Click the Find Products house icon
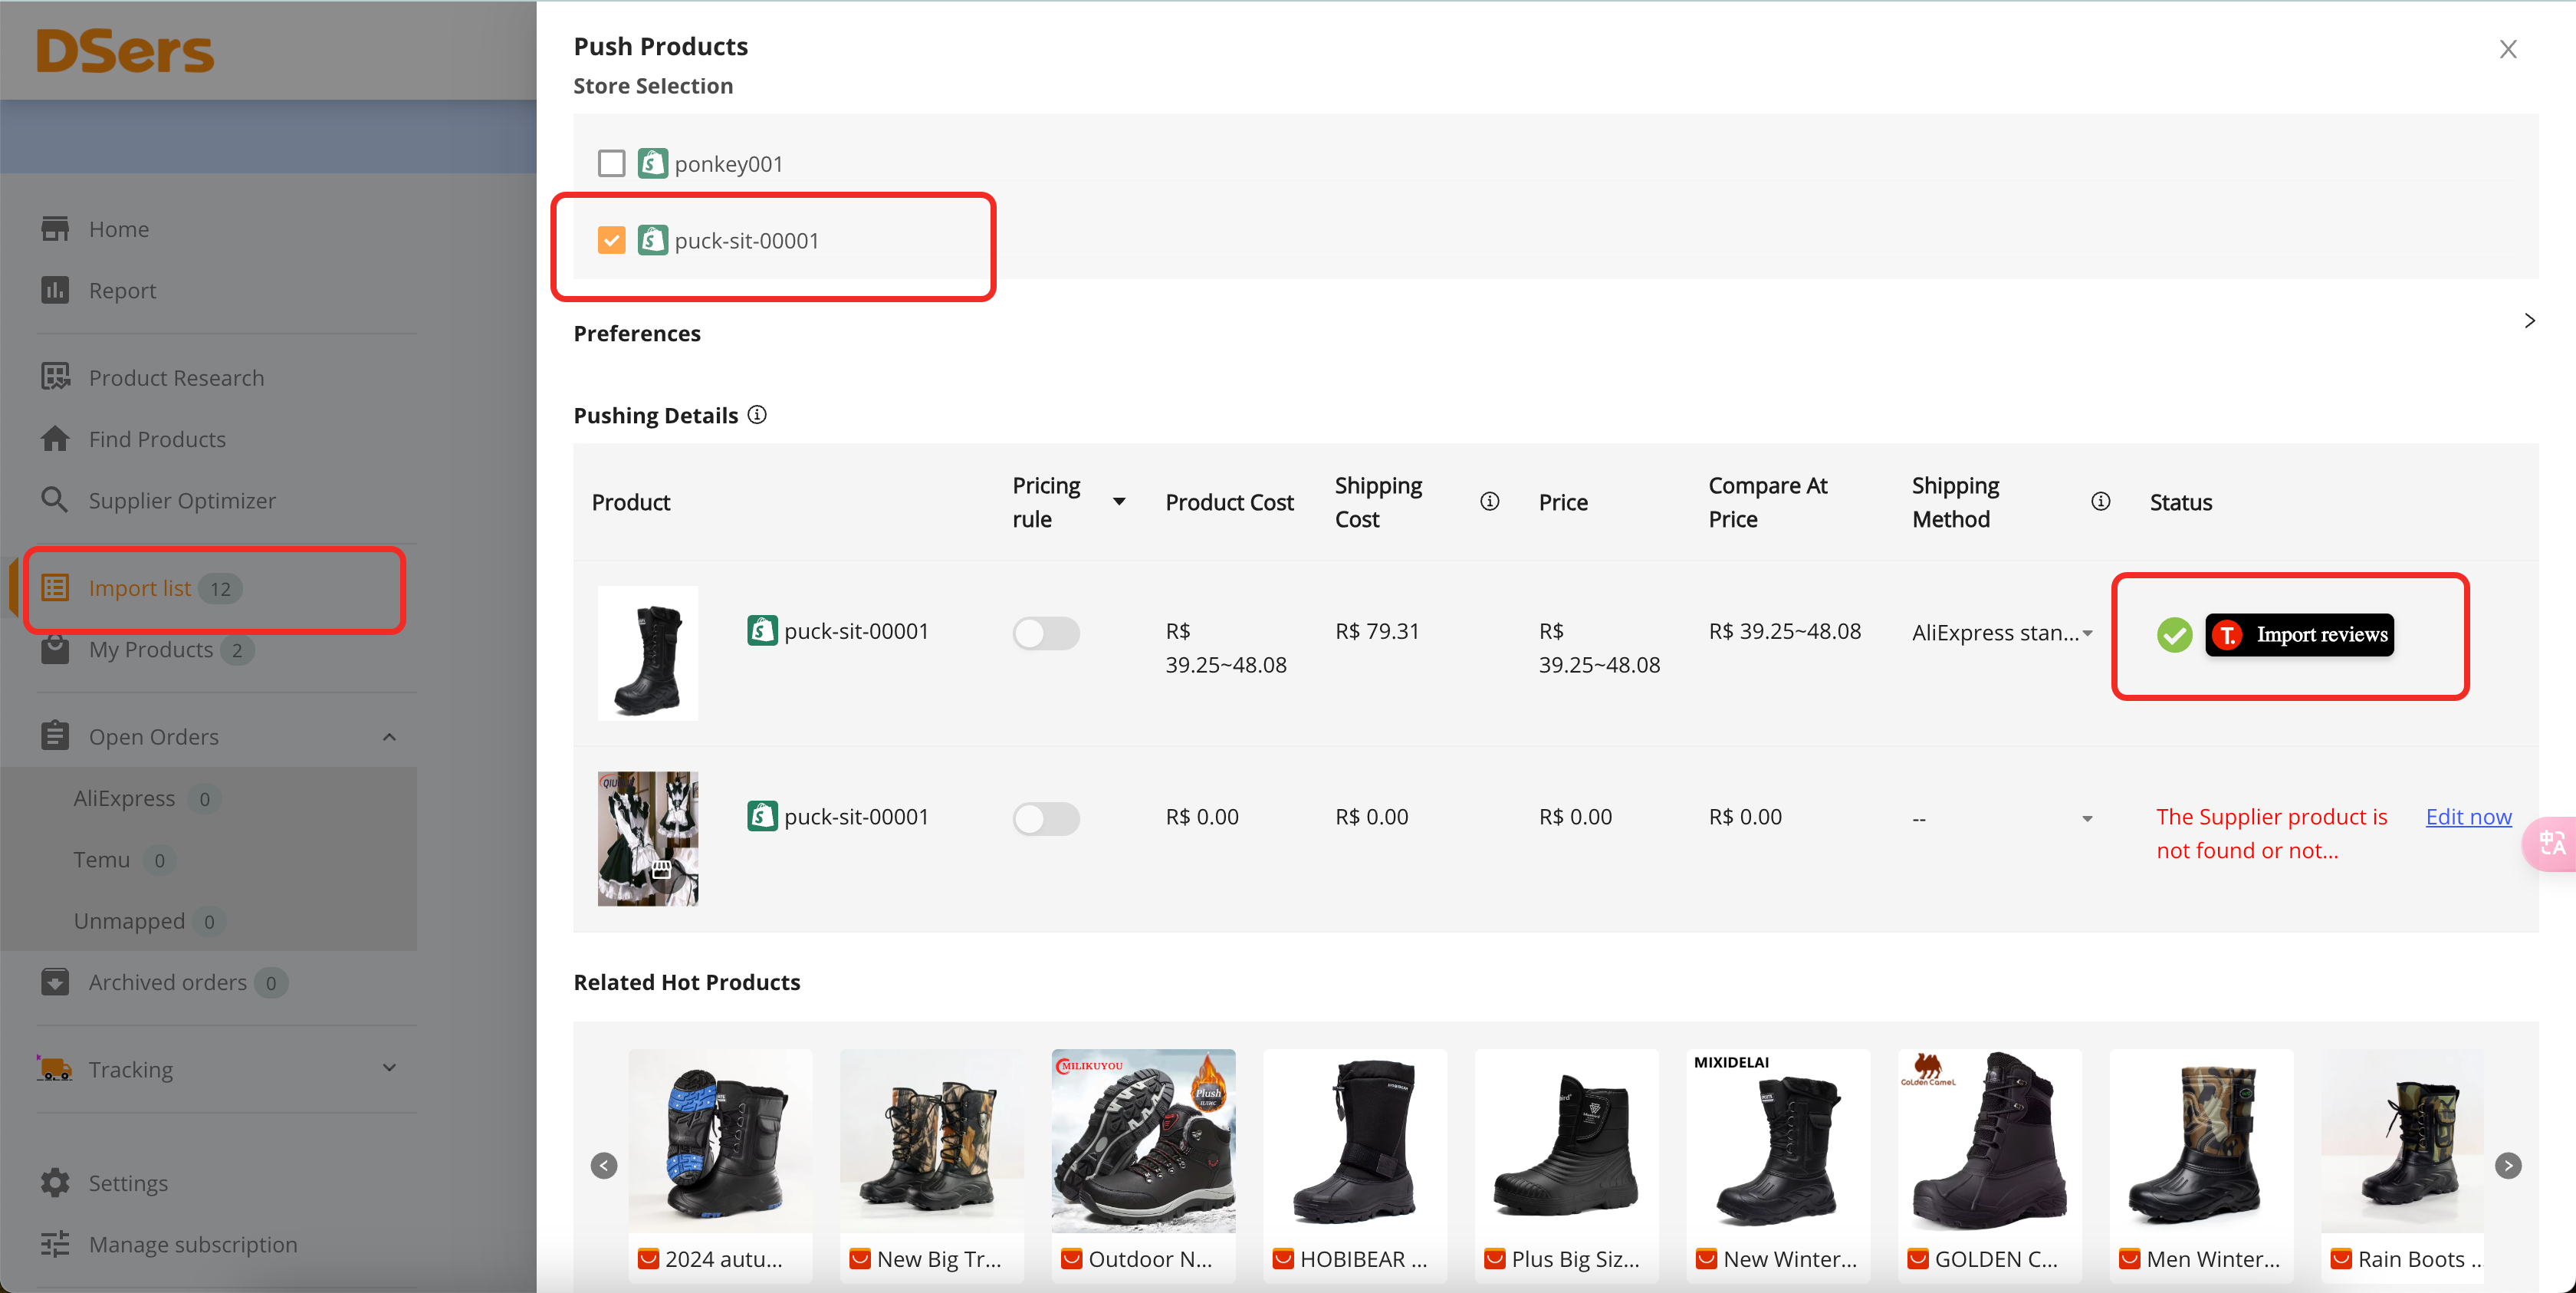The height and width of the screenshot is (1293, 2576). [x=55, y=438]
